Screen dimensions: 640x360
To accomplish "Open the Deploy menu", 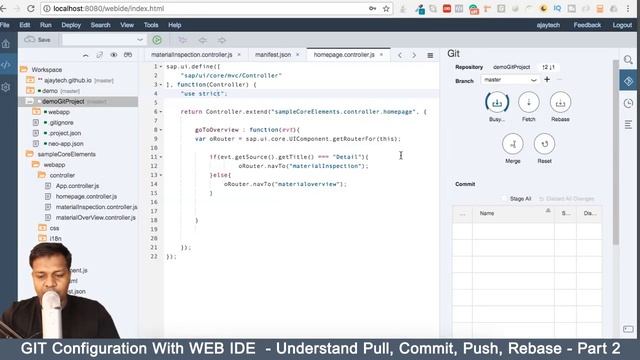I will click(x=71, y=25).
